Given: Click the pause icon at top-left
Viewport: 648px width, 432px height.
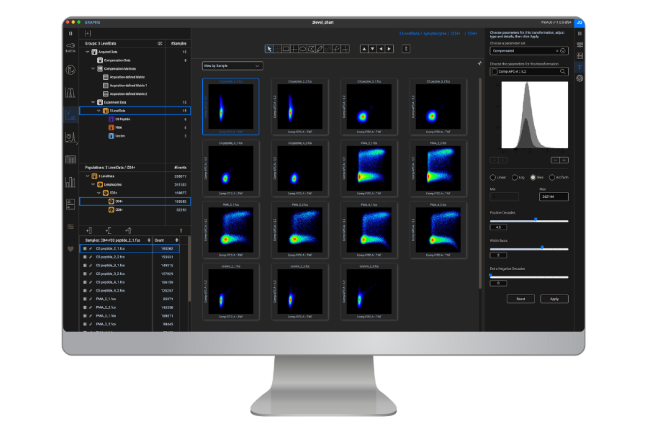Looking at the screenshot, I should pyautogui.click(x=70, y=33).
